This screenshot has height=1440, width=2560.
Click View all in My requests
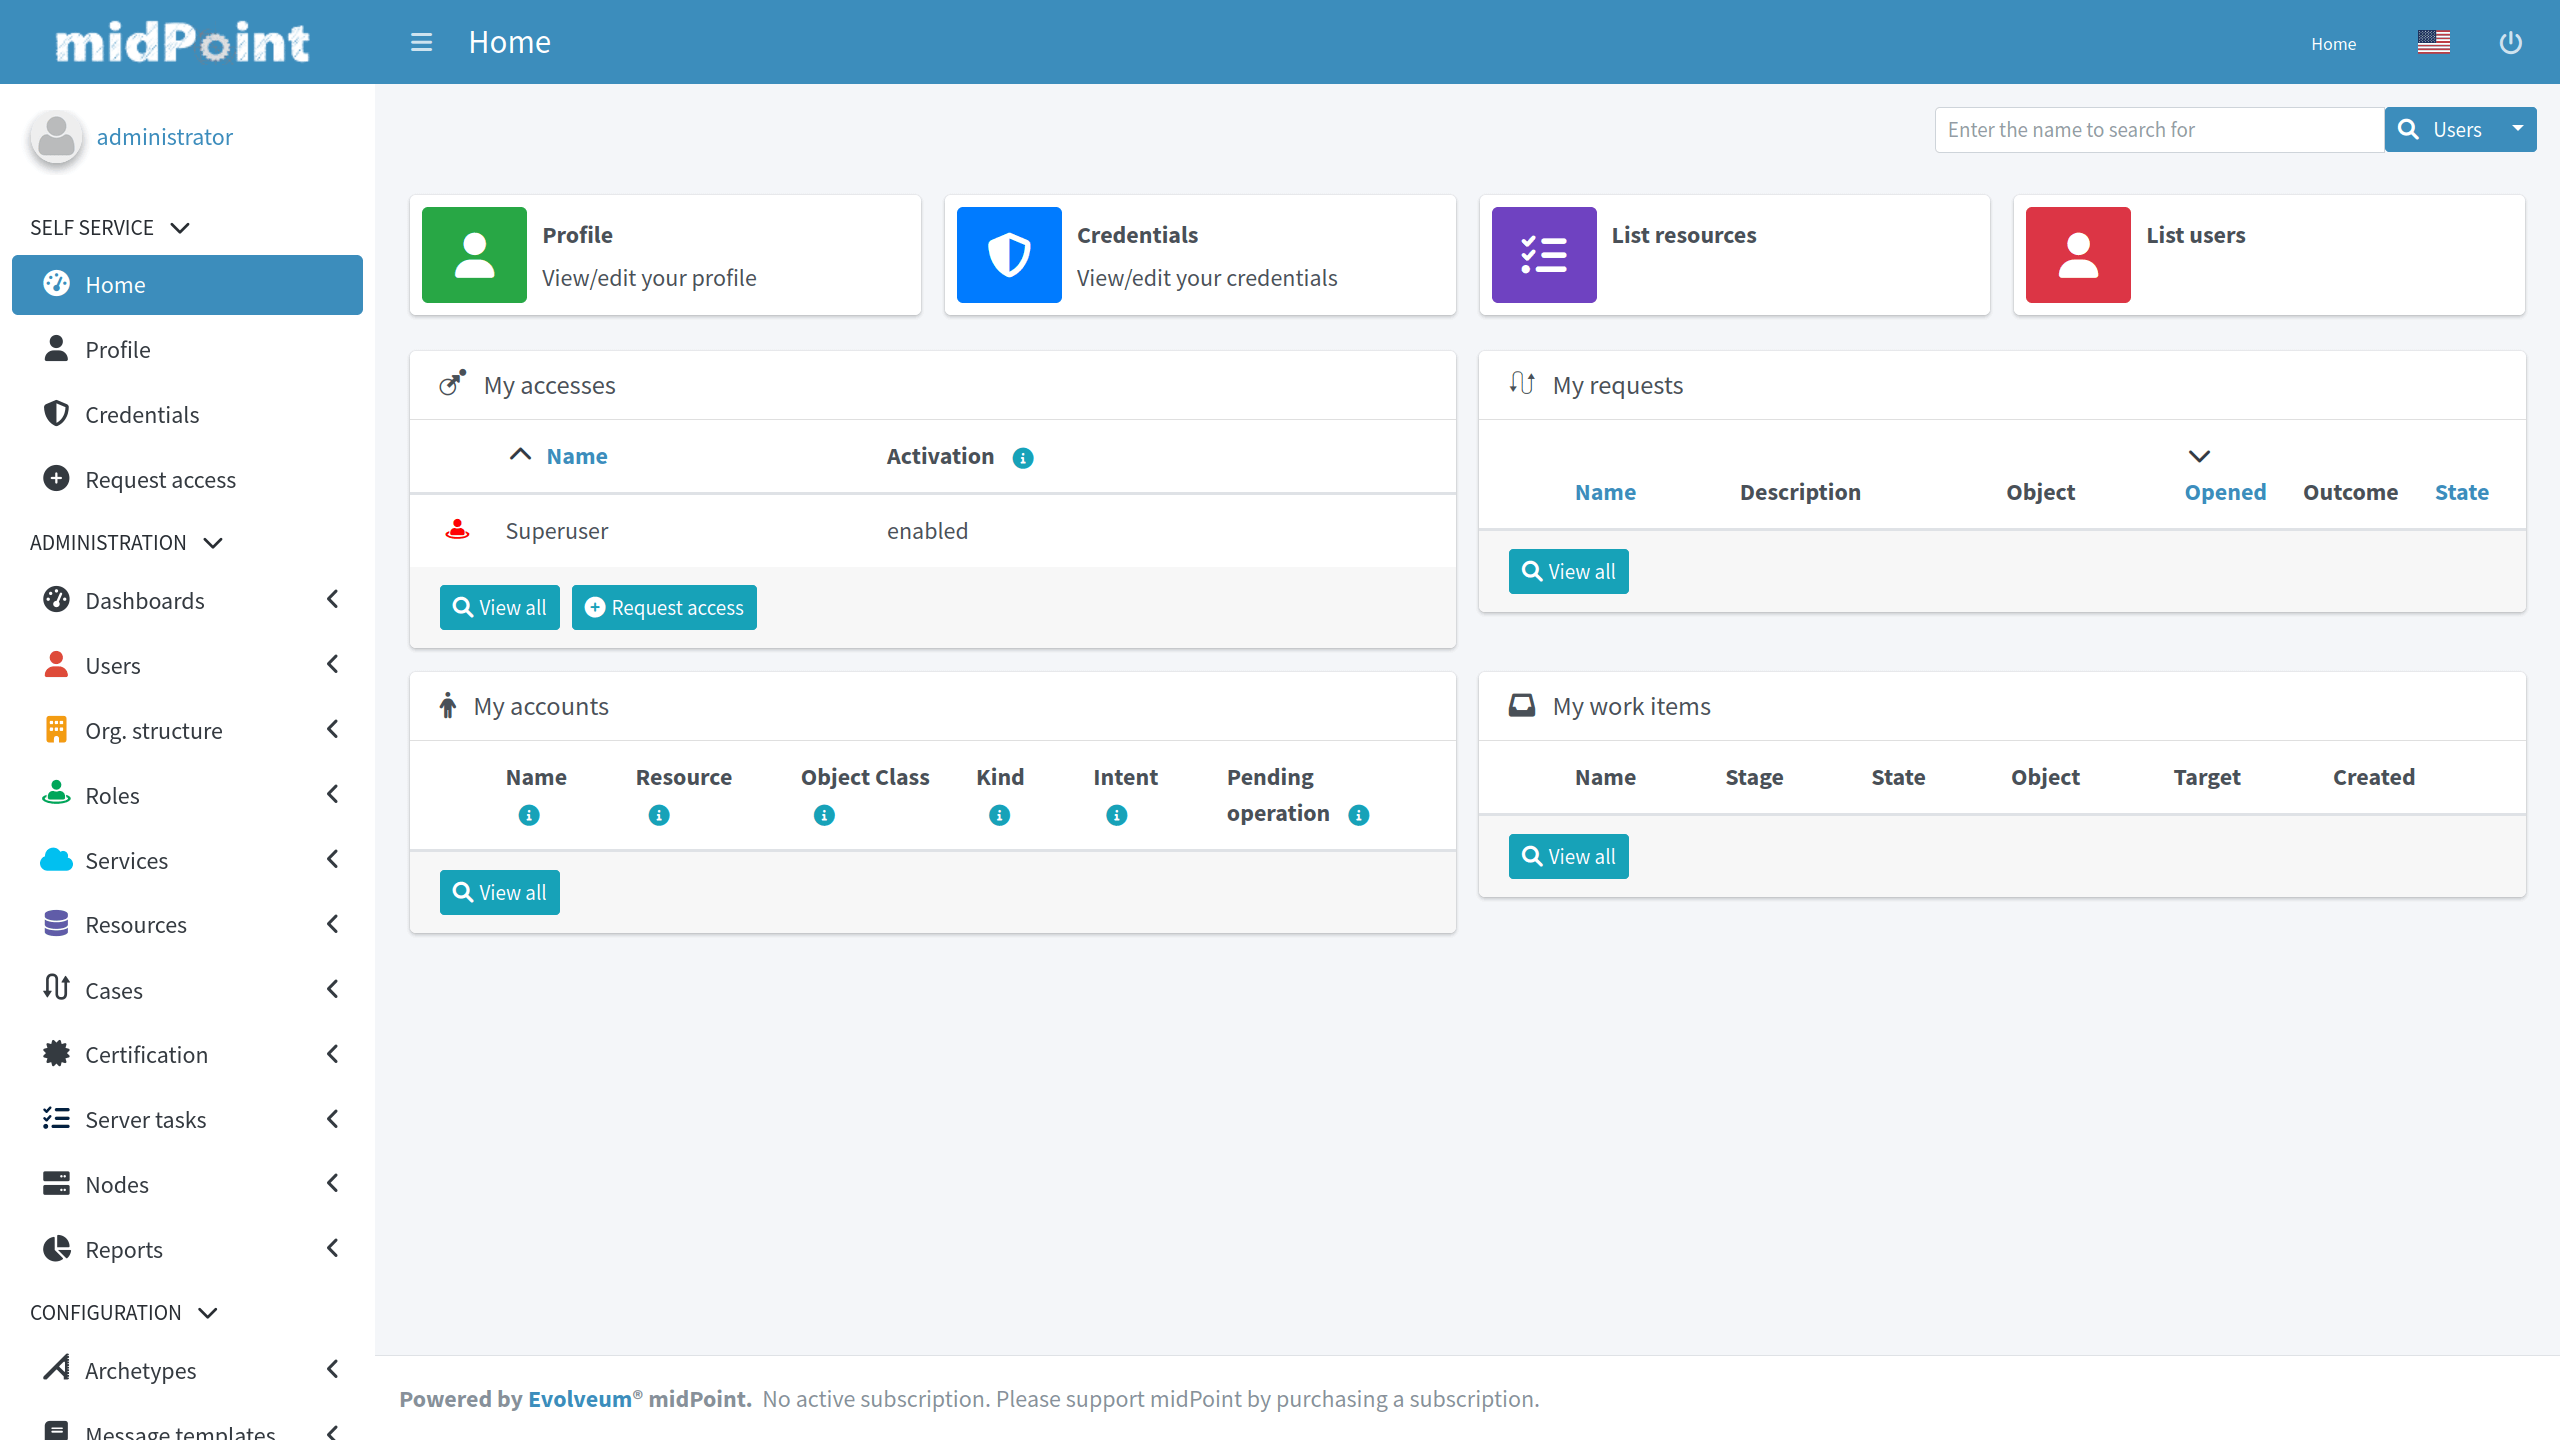[x=1568, y=571]
